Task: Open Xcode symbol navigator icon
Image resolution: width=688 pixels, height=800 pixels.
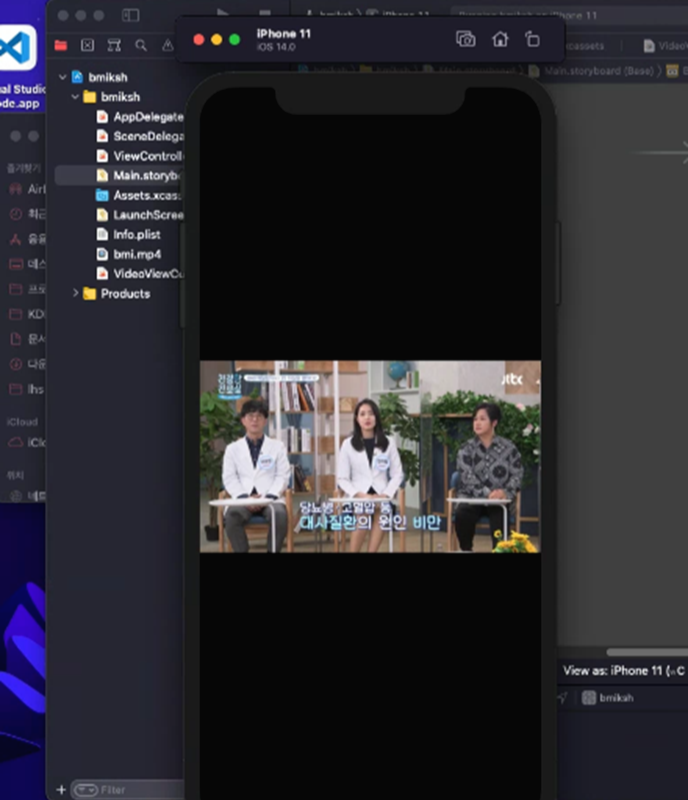Action: (x=114, y=45)
